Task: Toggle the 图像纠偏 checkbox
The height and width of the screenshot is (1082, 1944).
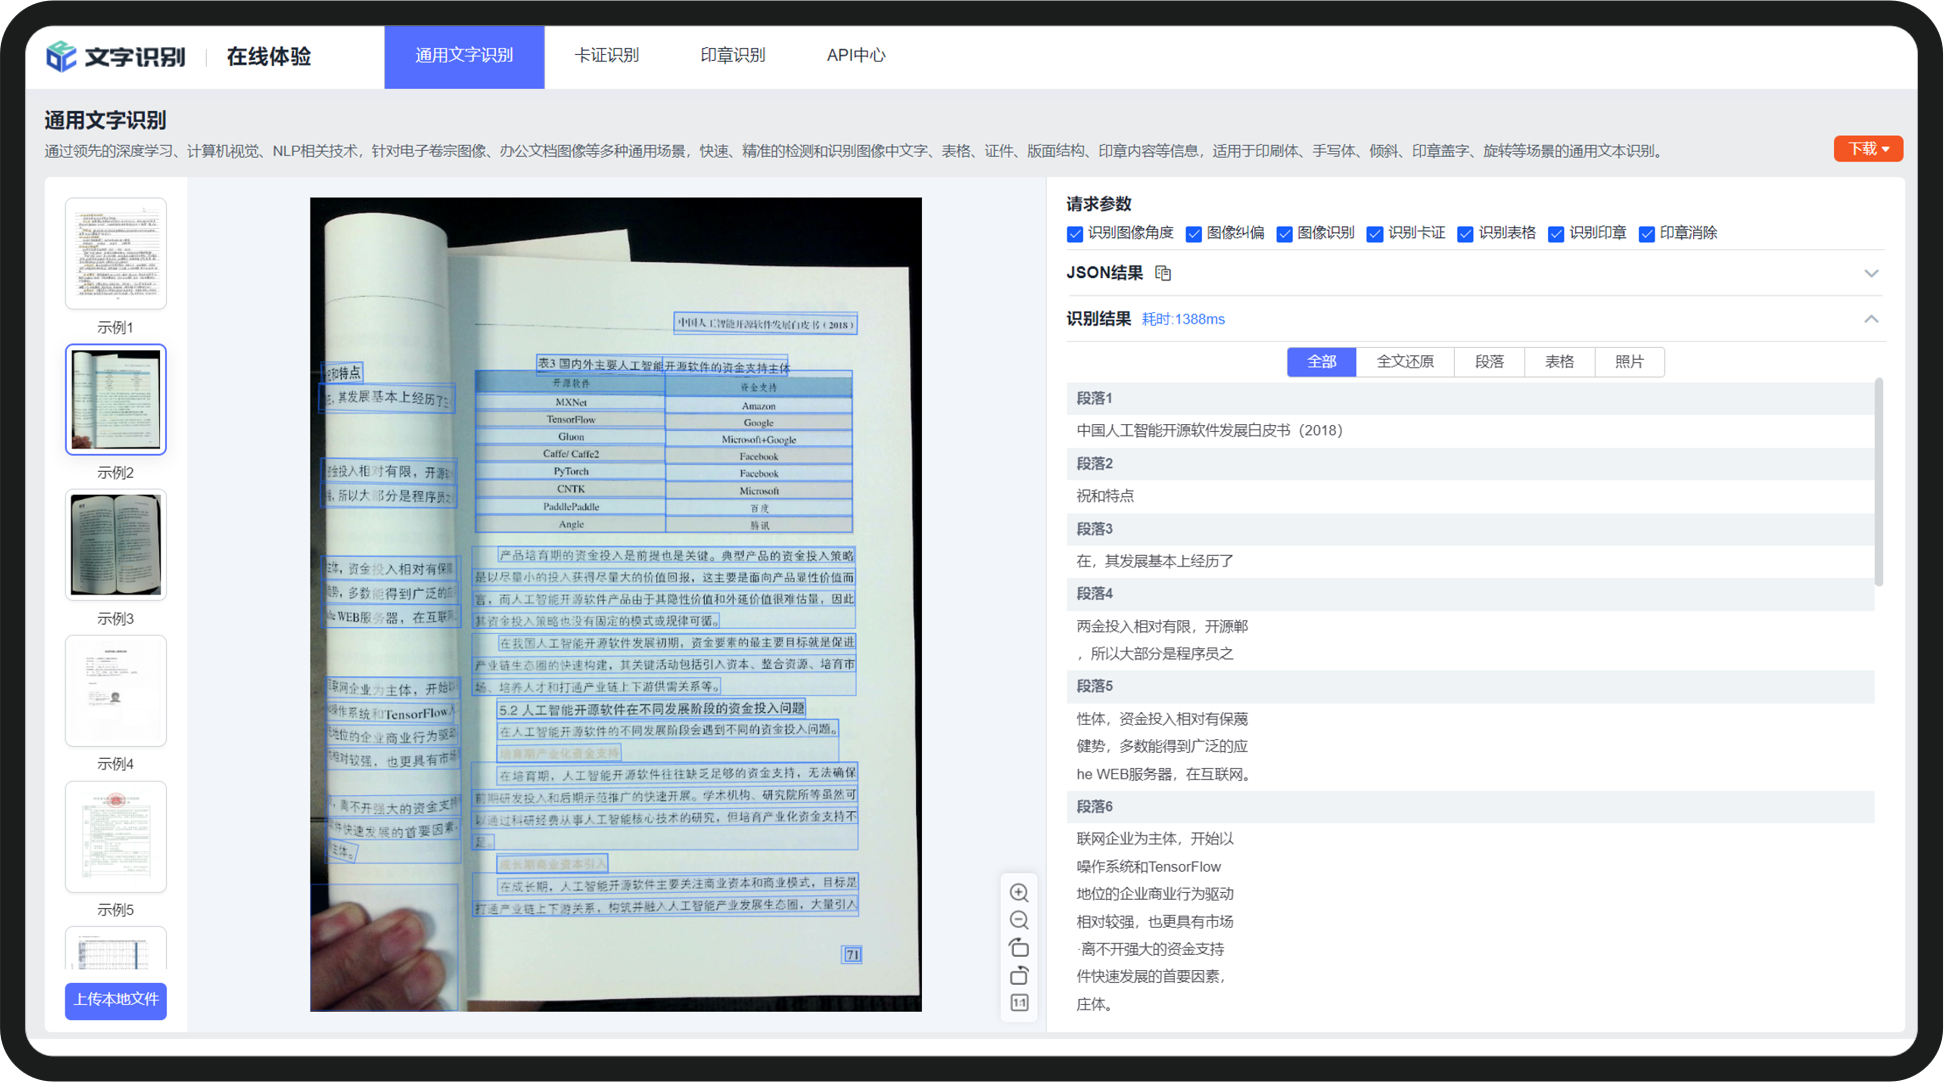Action: click(x=1193, y=234)
